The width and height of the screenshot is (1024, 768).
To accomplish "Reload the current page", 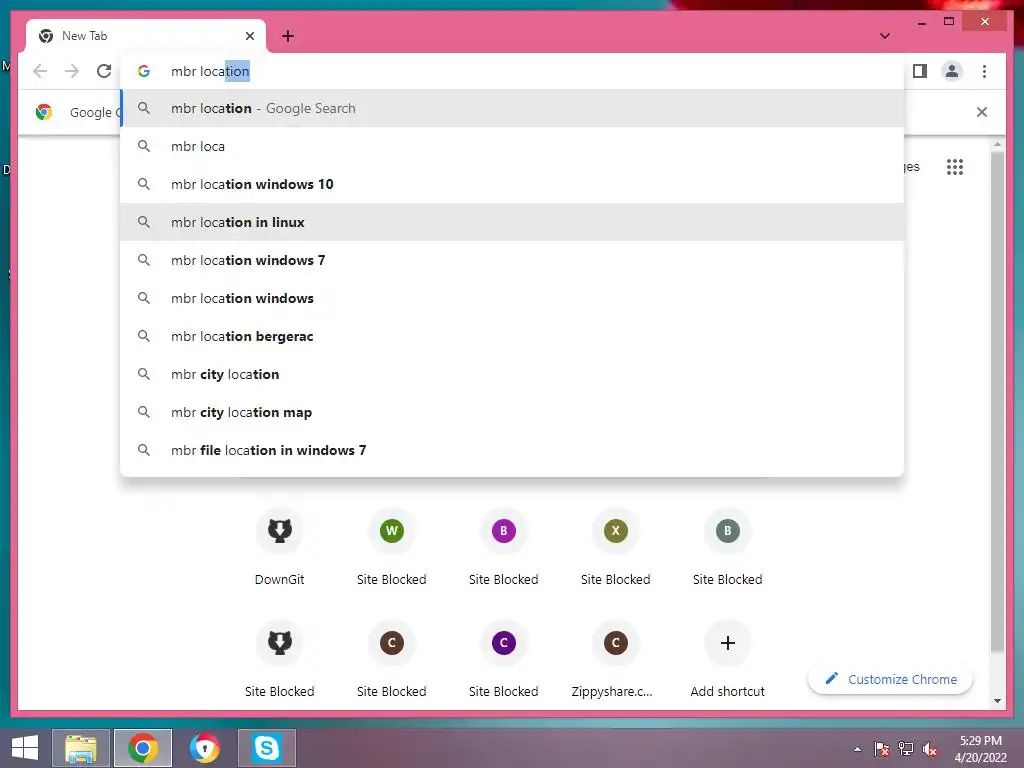I will [104, 71].
